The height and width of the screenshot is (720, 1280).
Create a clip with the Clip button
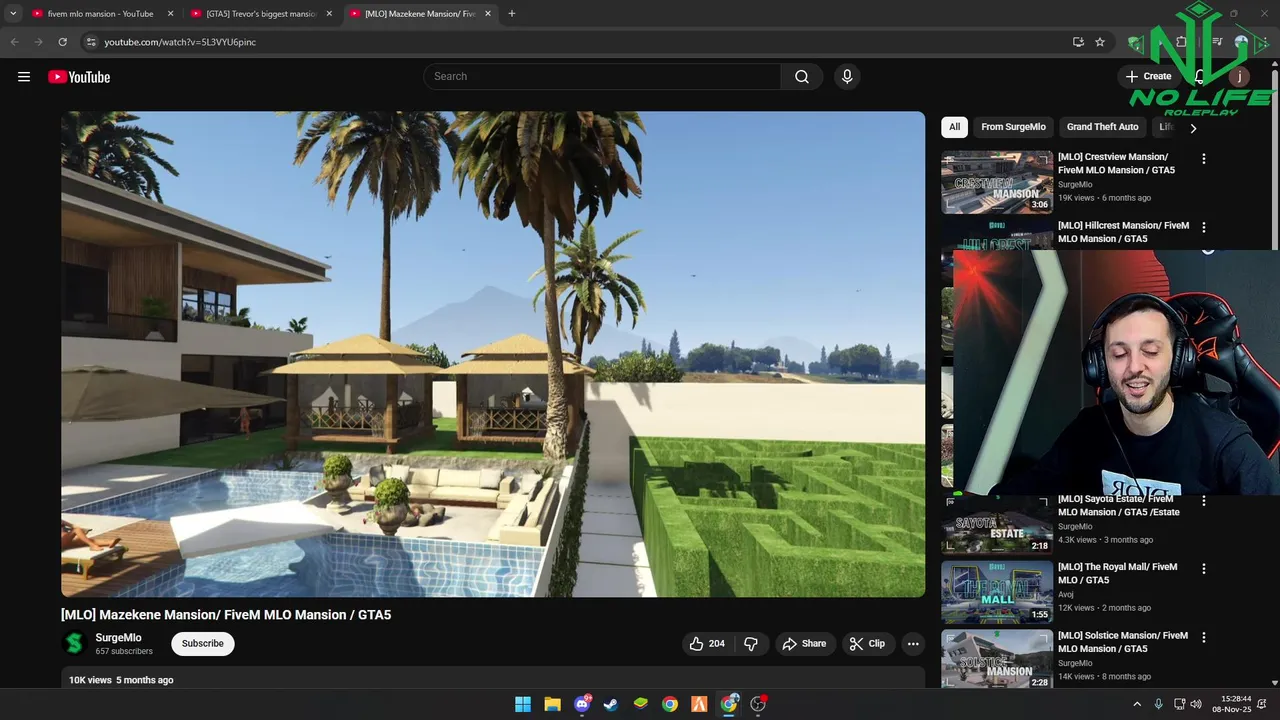click(867, 644)
